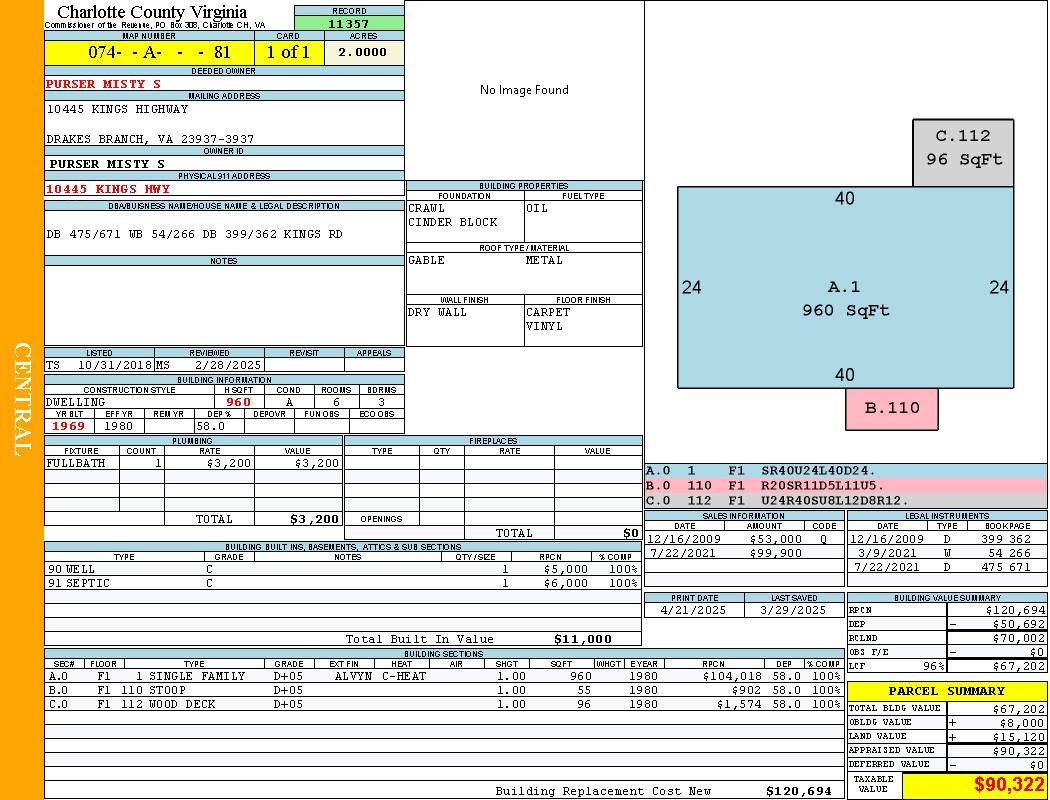Click the orange CENTRAL sidebar

pyautogui.click(x=22, y=400)
